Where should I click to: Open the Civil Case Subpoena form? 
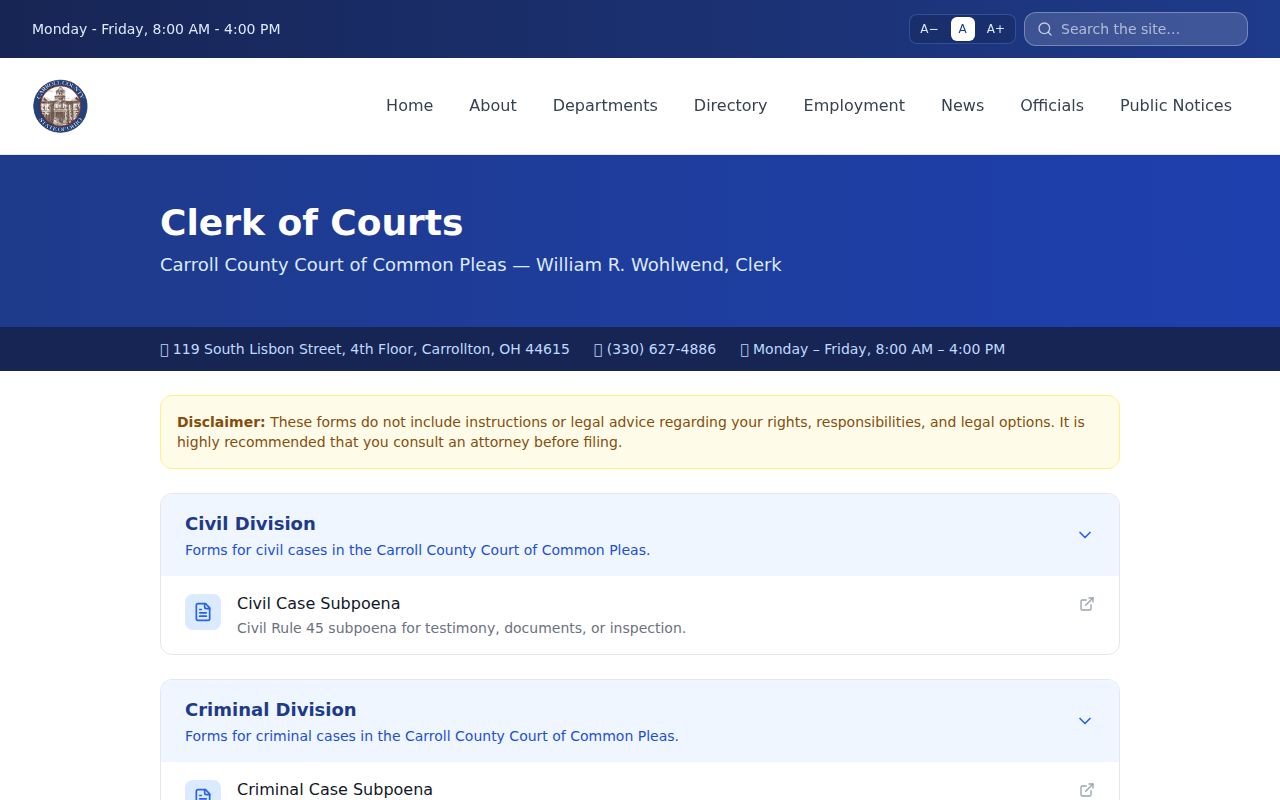tap(640, 615)
